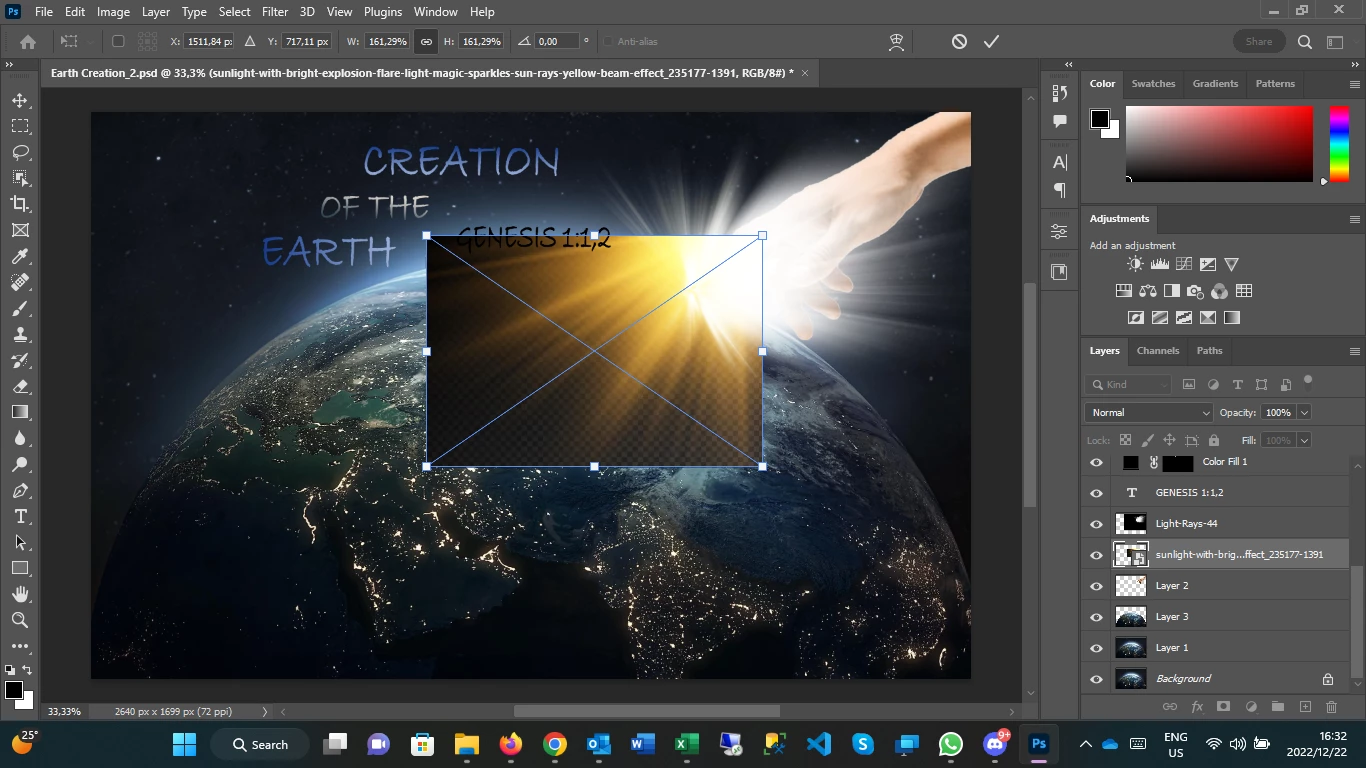This screenshot has height=768, width=1366.
Task: Select the Crop tool
Action: point(20,204)
